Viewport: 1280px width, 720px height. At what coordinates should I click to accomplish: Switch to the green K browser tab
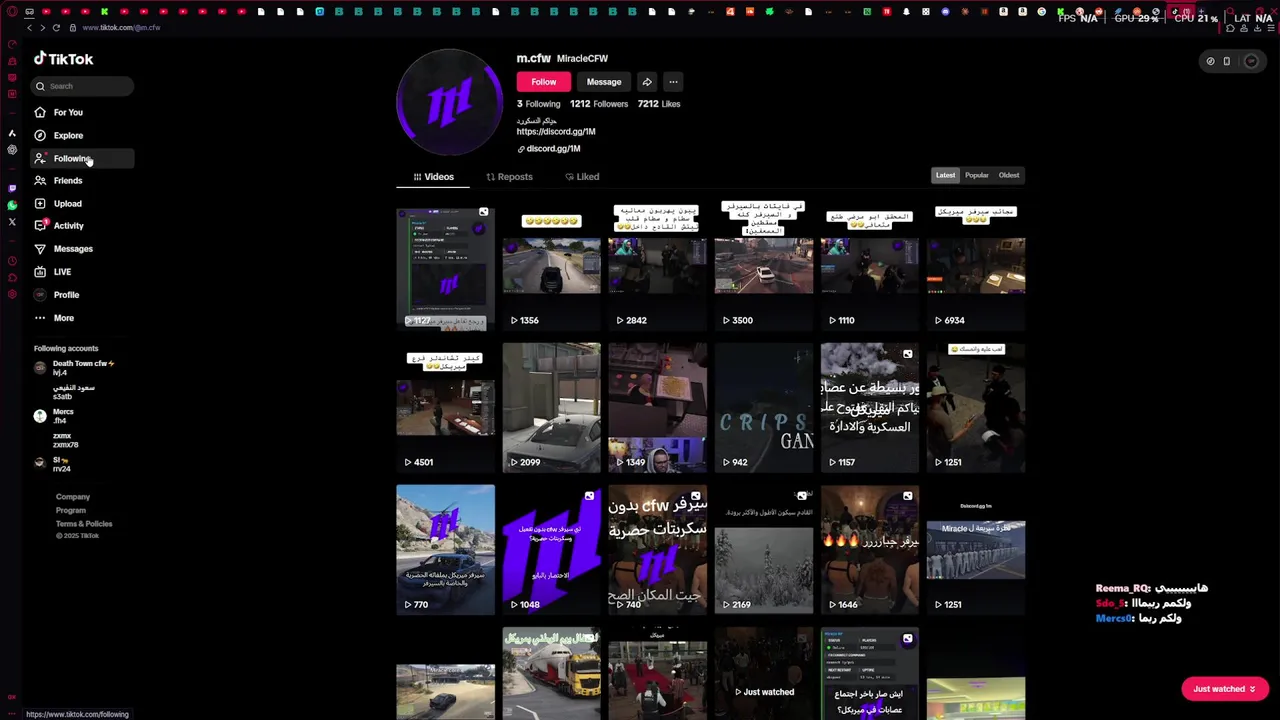104,12
